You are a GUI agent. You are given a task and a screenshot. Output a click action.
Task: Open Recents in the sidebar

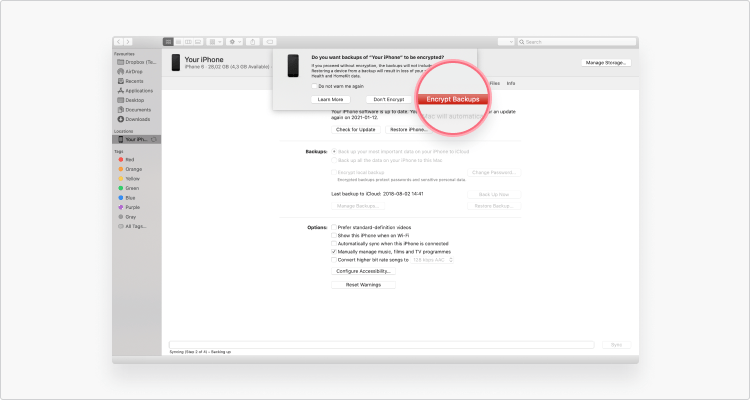130,81
